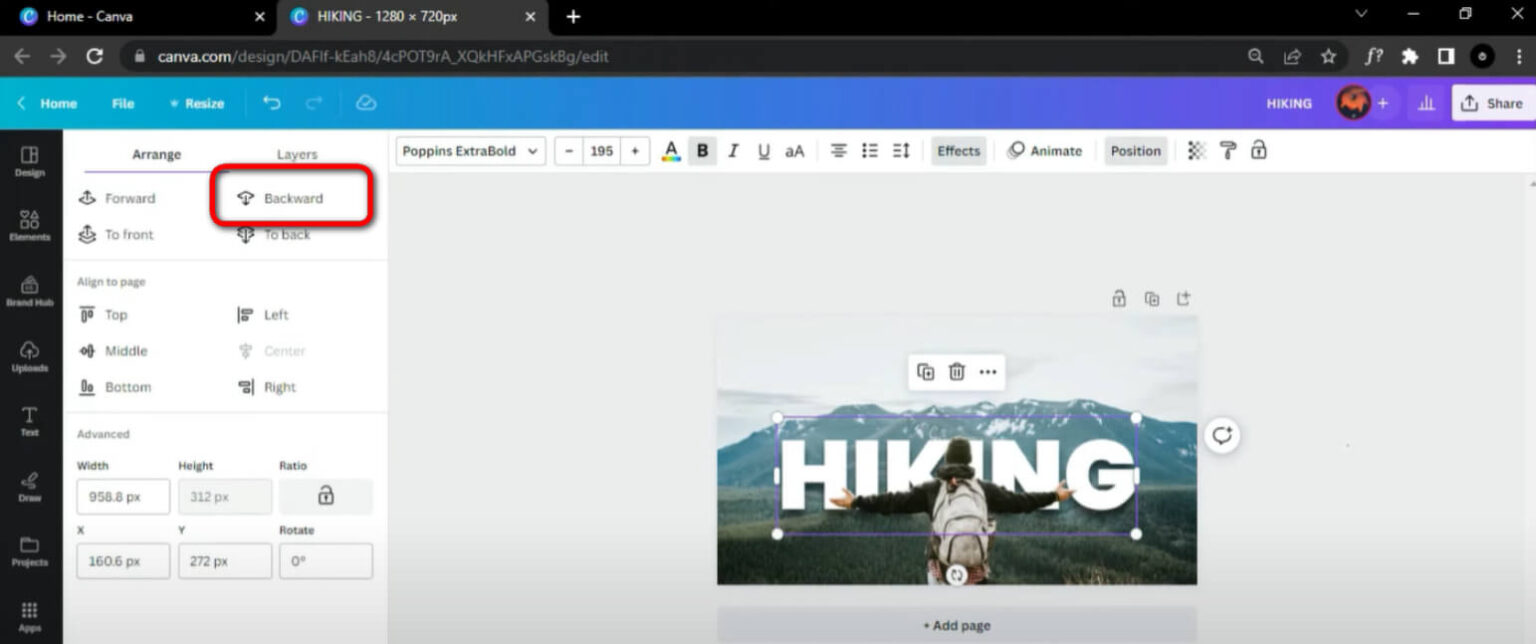Screen dimensions: 1536x644
Task: Duplicate the selected text element
Action: click(x=926, y=372)
